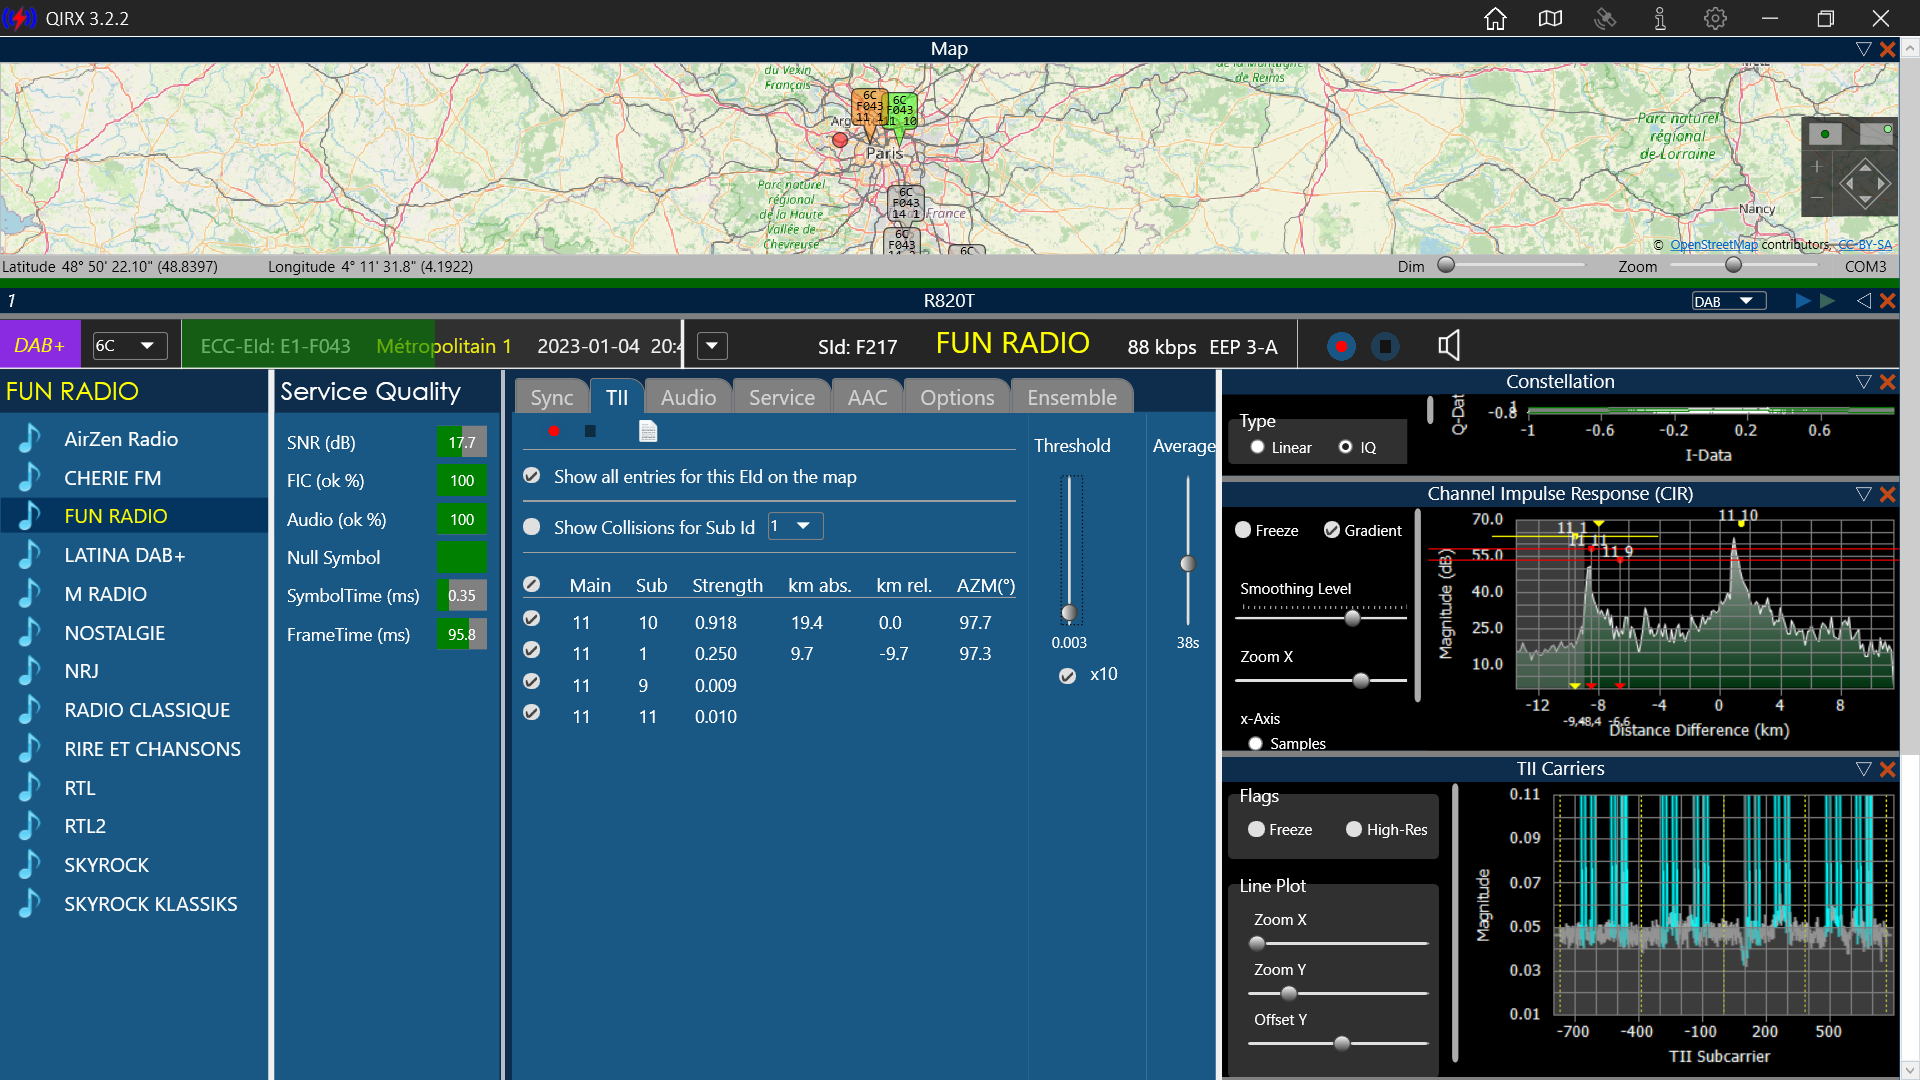Switch to the Options tab
The width and height of the screenshot is (1920, 1080).
point(957,397)
